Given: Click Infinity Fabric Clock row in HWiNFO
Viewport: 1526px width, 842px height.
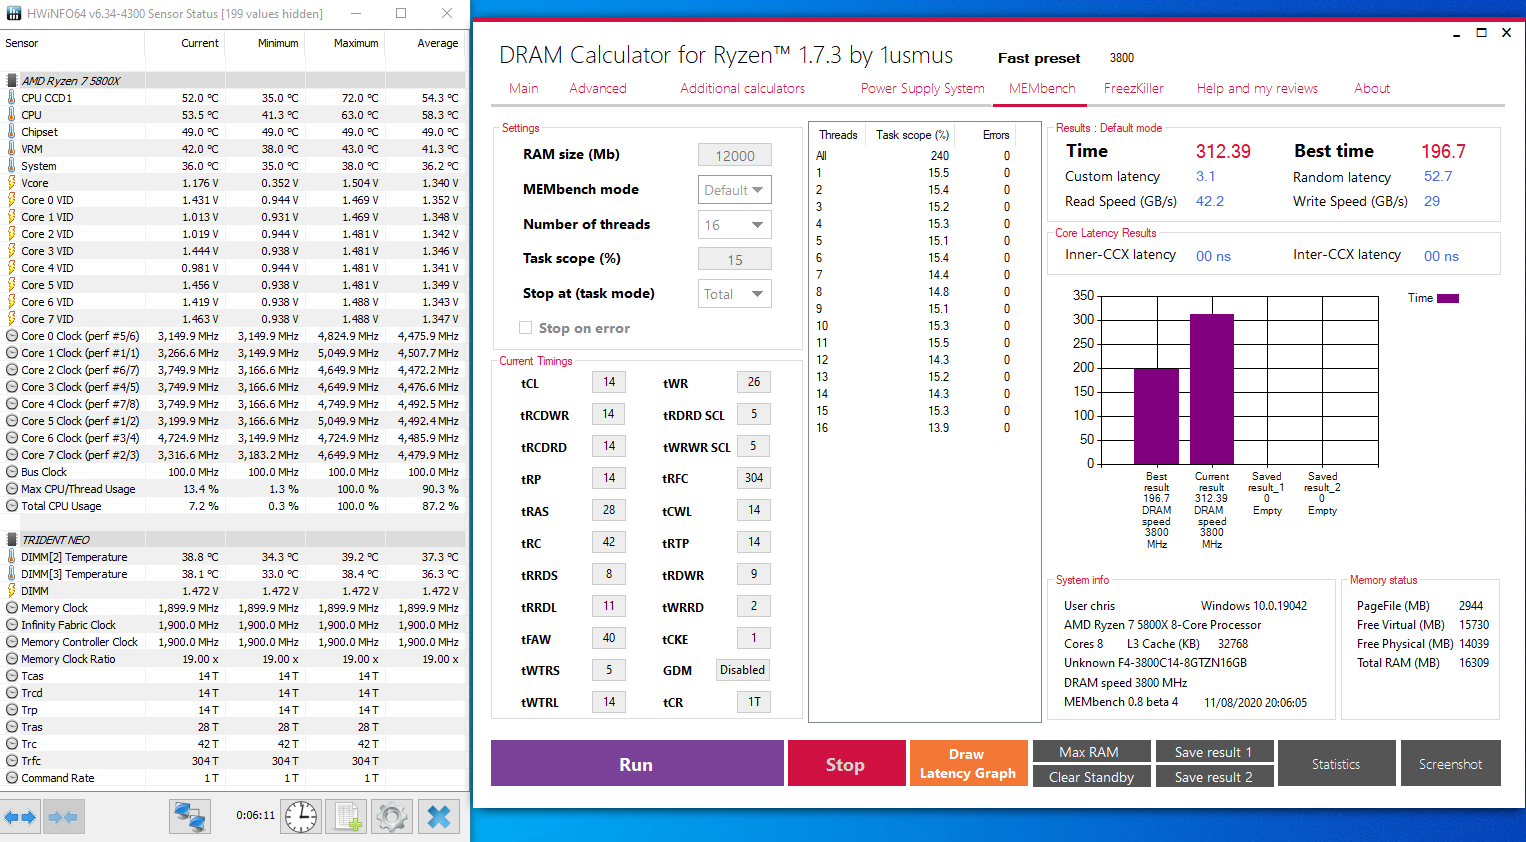Looking at the screenshot, I should tap(233, 625).
